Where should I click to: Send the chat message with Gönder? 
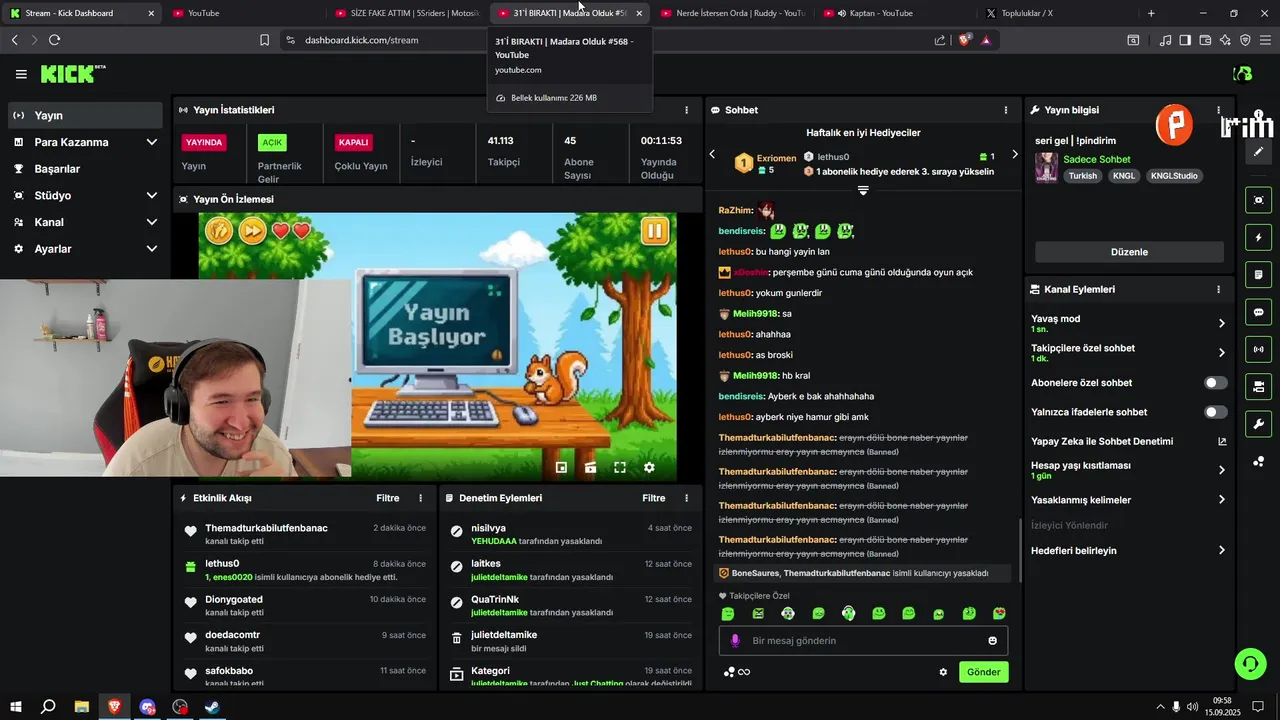tap(983, 672)
